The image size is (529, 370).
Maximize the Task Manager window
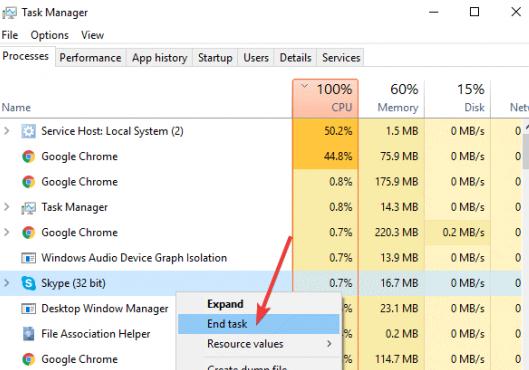point(474,12)
